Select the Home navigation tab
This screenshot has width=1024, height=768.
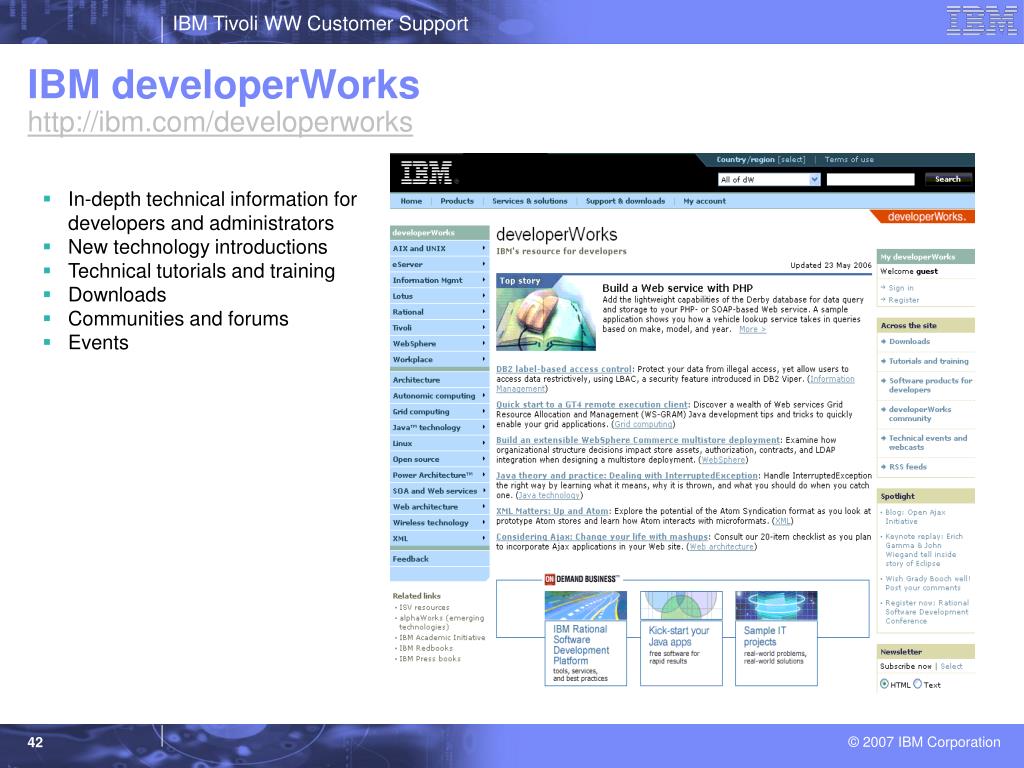click(x=411, y=201)
